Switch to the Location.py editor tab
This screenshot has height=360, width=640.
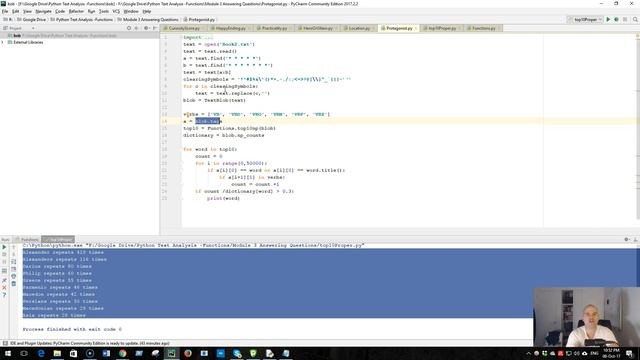pos(358,28)
